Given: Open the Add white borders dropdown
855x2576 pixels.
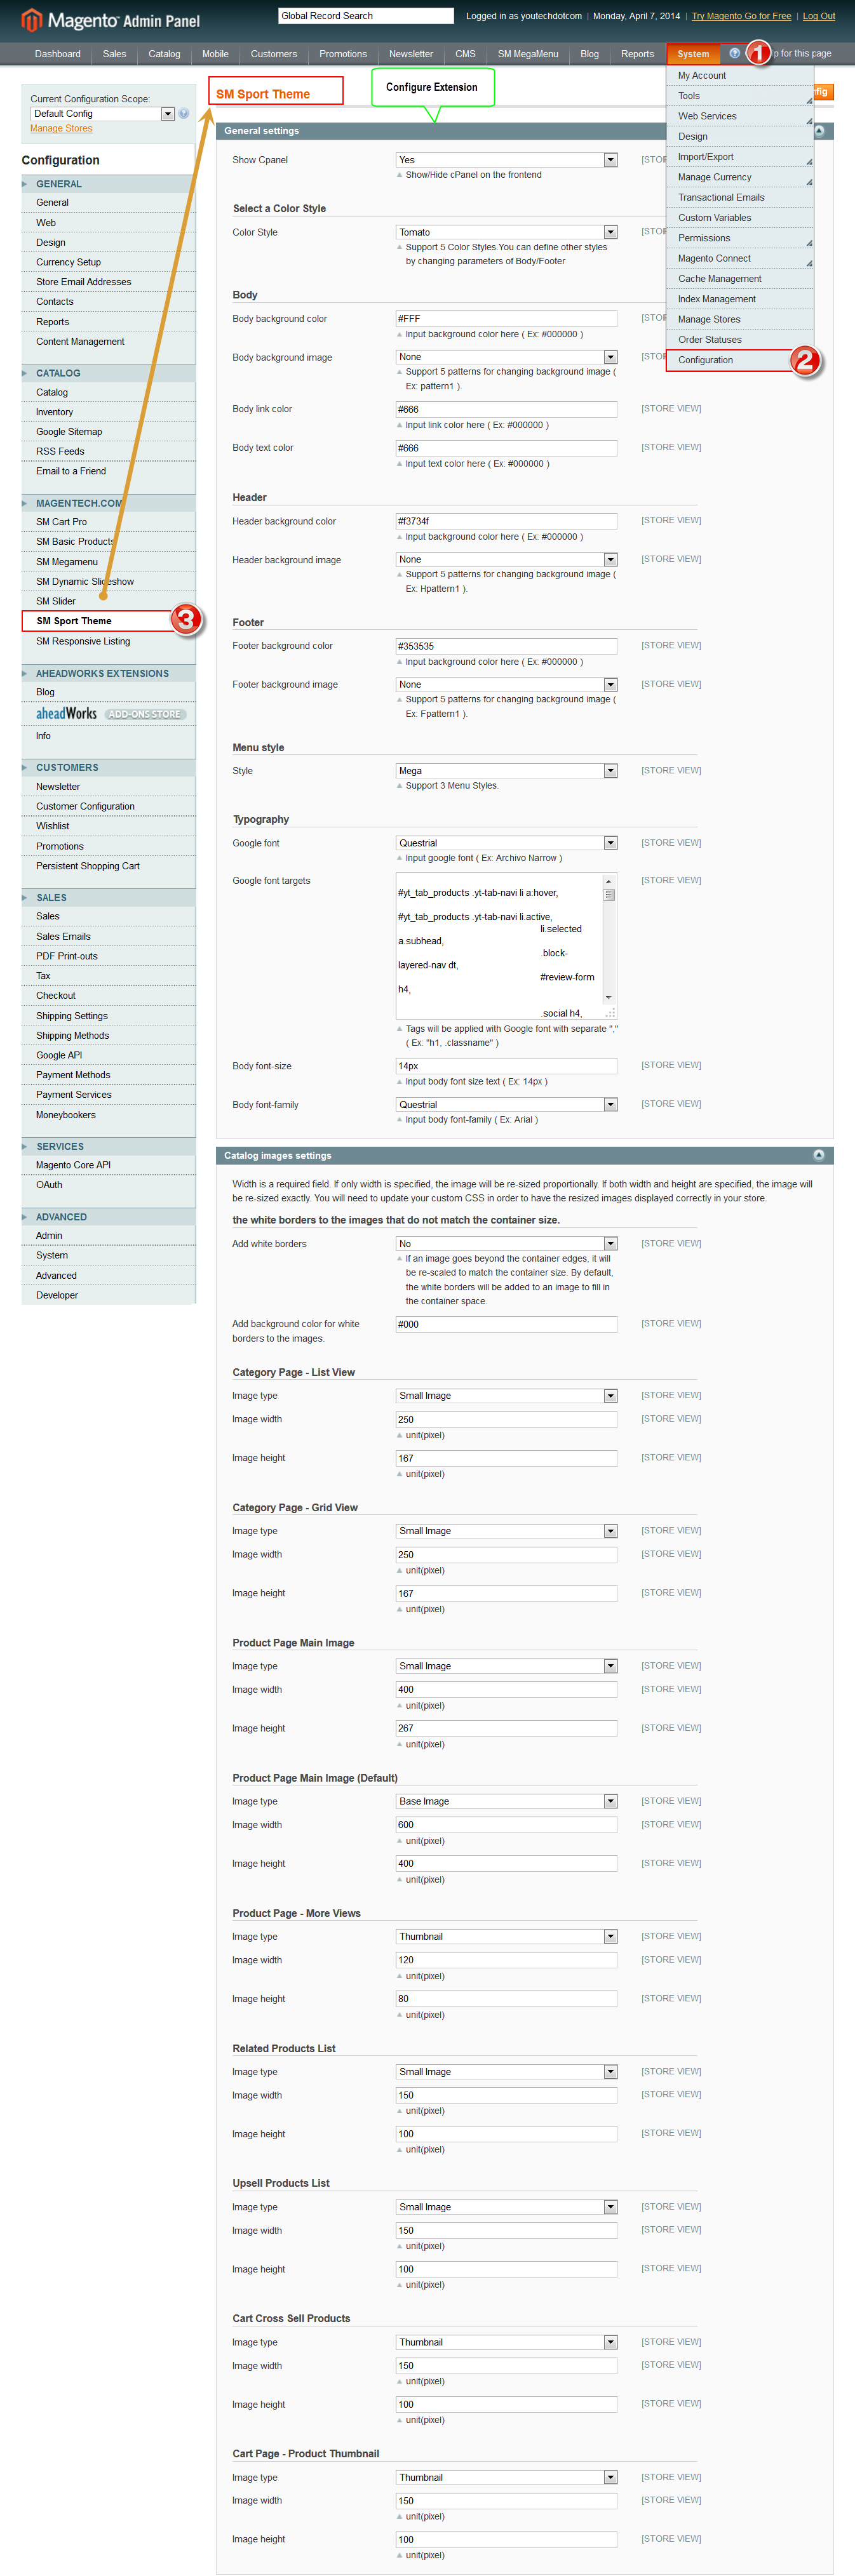Looking at the screenshot, I should click(506, 1244).
